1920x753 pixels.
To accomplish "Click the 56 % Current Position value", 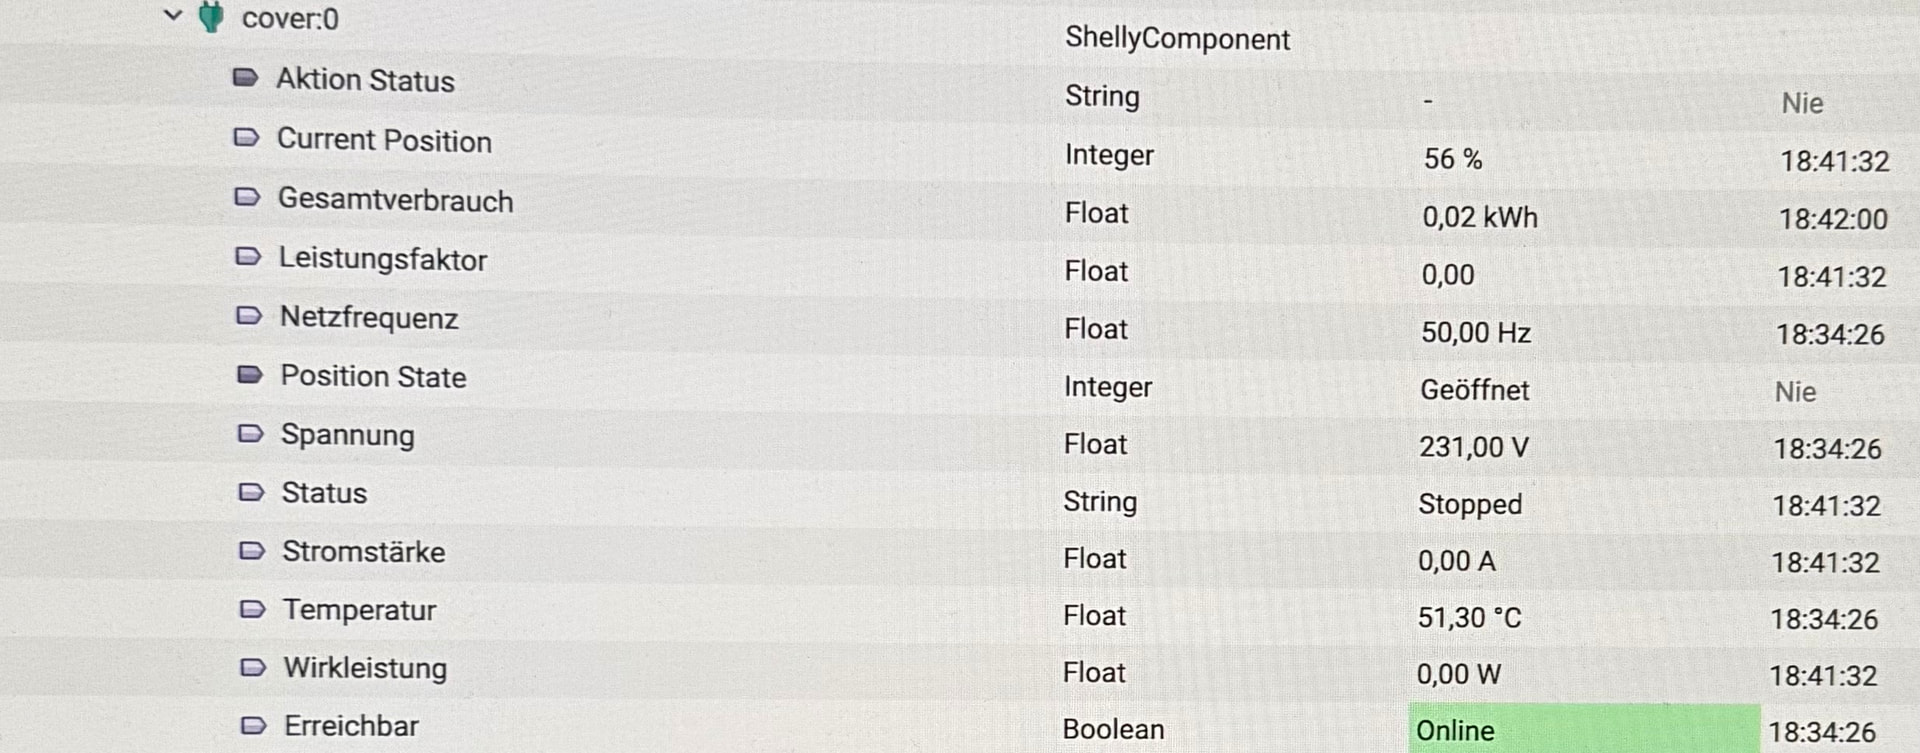I will pos(1453,159).
